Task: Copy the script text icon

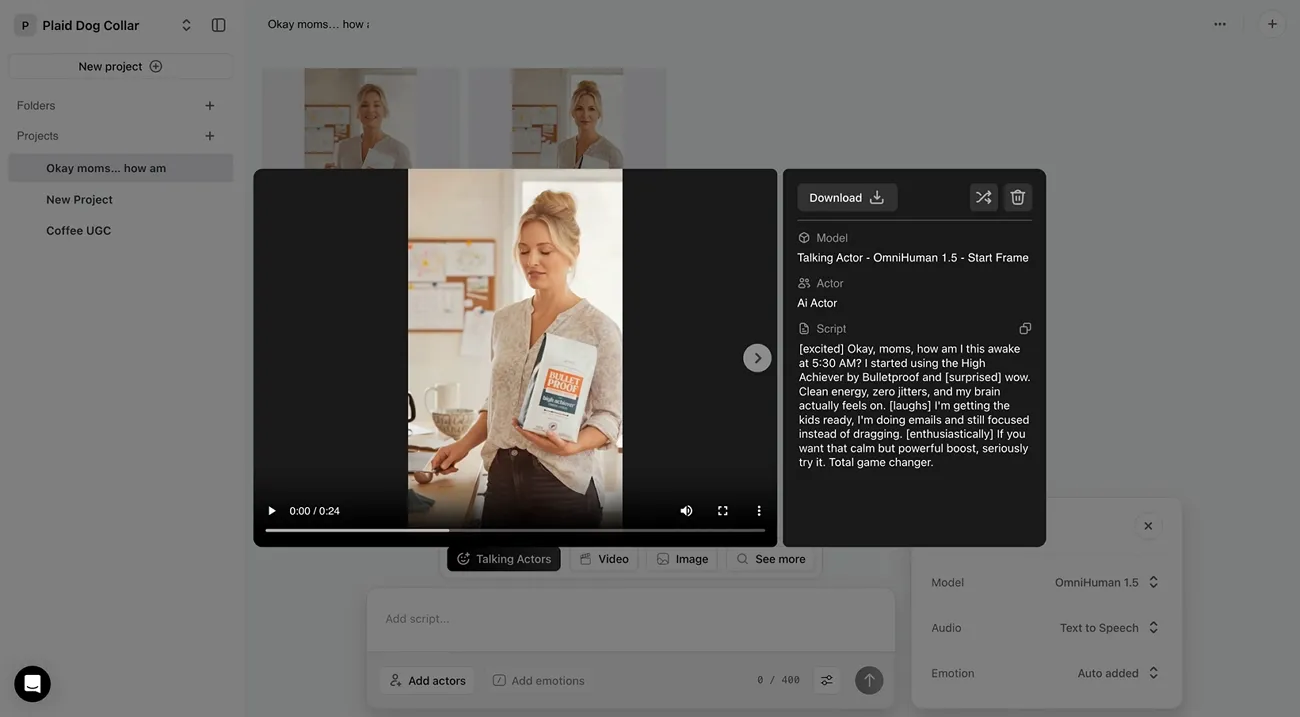Action: 1025,329
